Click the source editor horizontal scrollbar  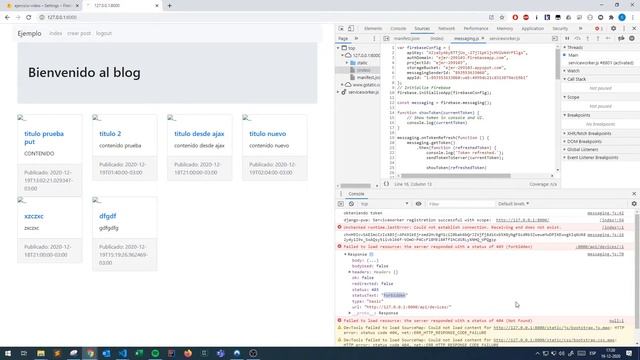[456, 176]
